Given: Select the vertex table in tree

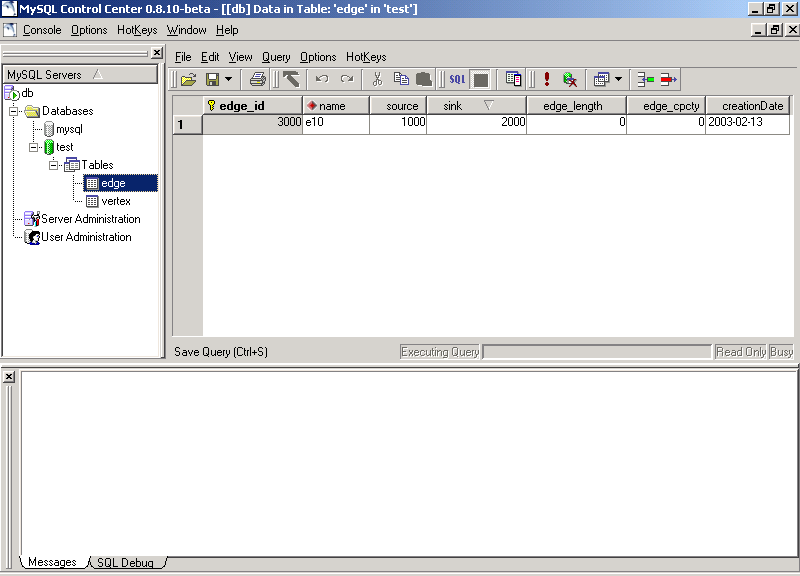Looking at the screenshot, I should click(x=109, y=201).
